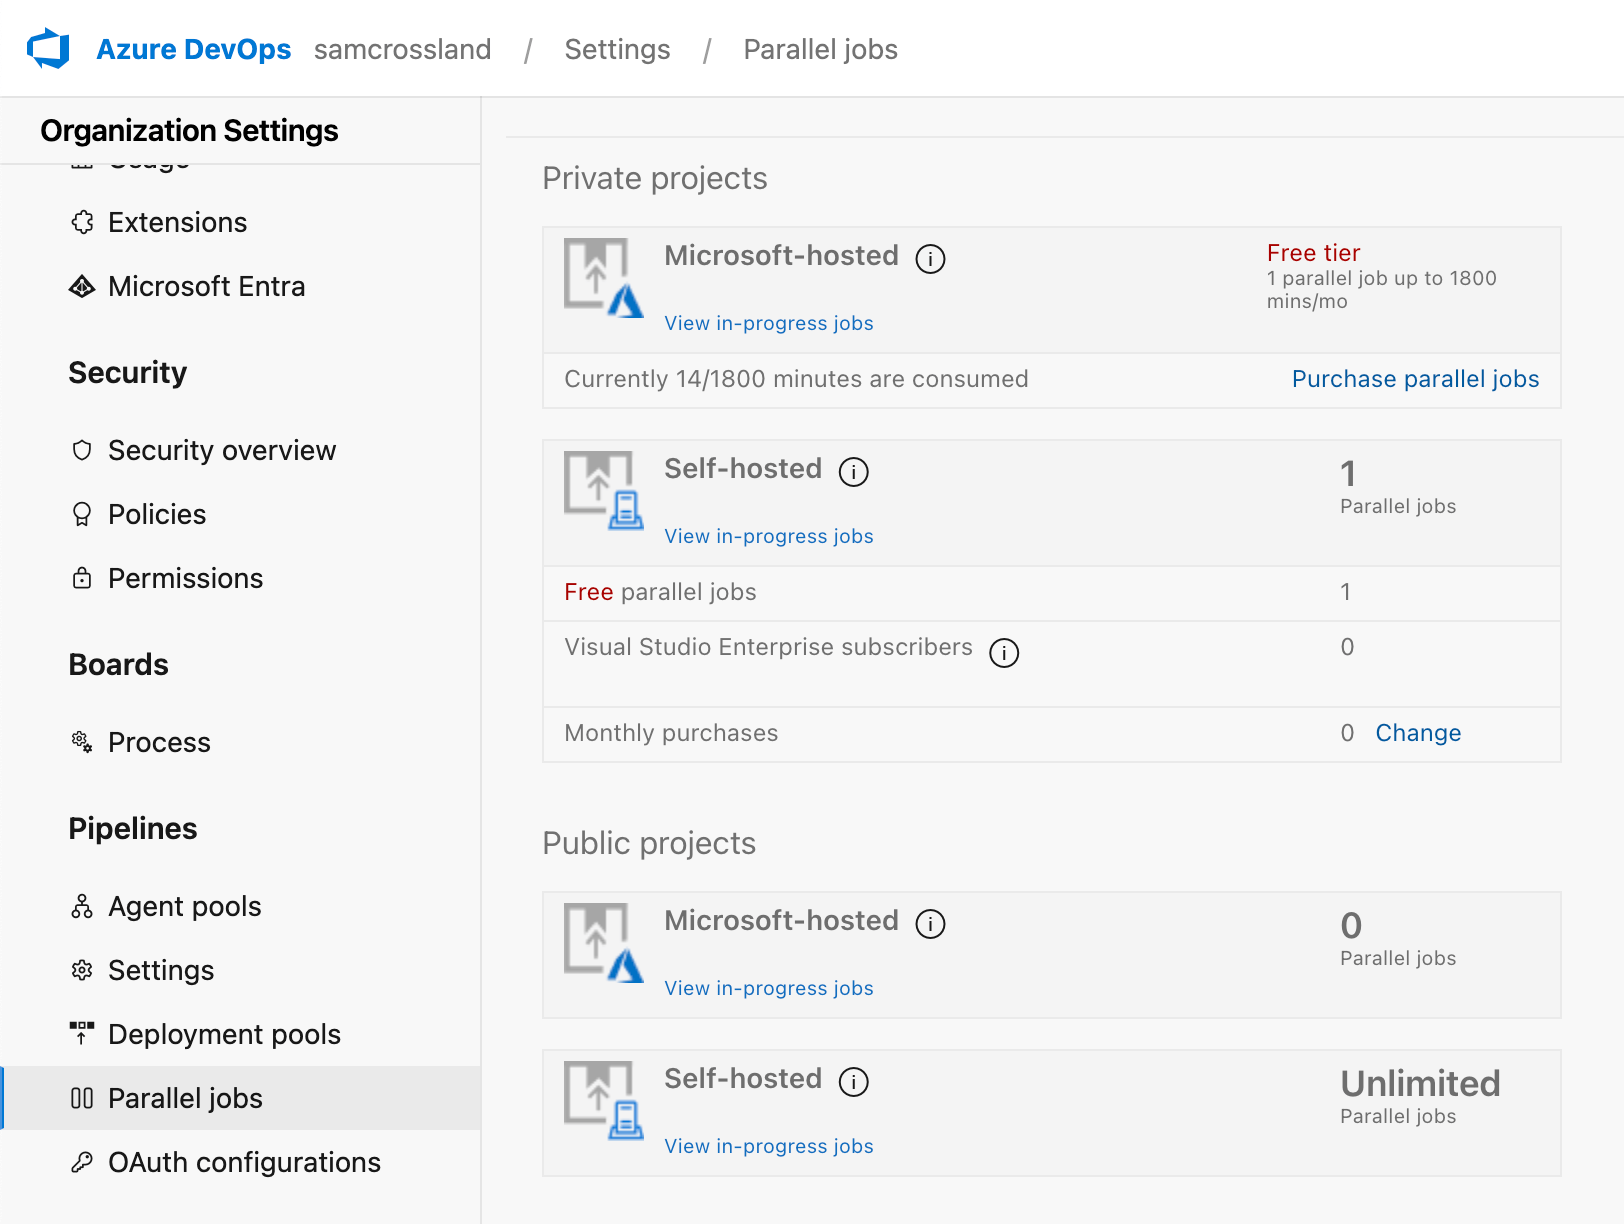This screenshot has width=1624, height=1224.
Task: Click private Self-hosted info icon
Action: click(x=853, y=472)
